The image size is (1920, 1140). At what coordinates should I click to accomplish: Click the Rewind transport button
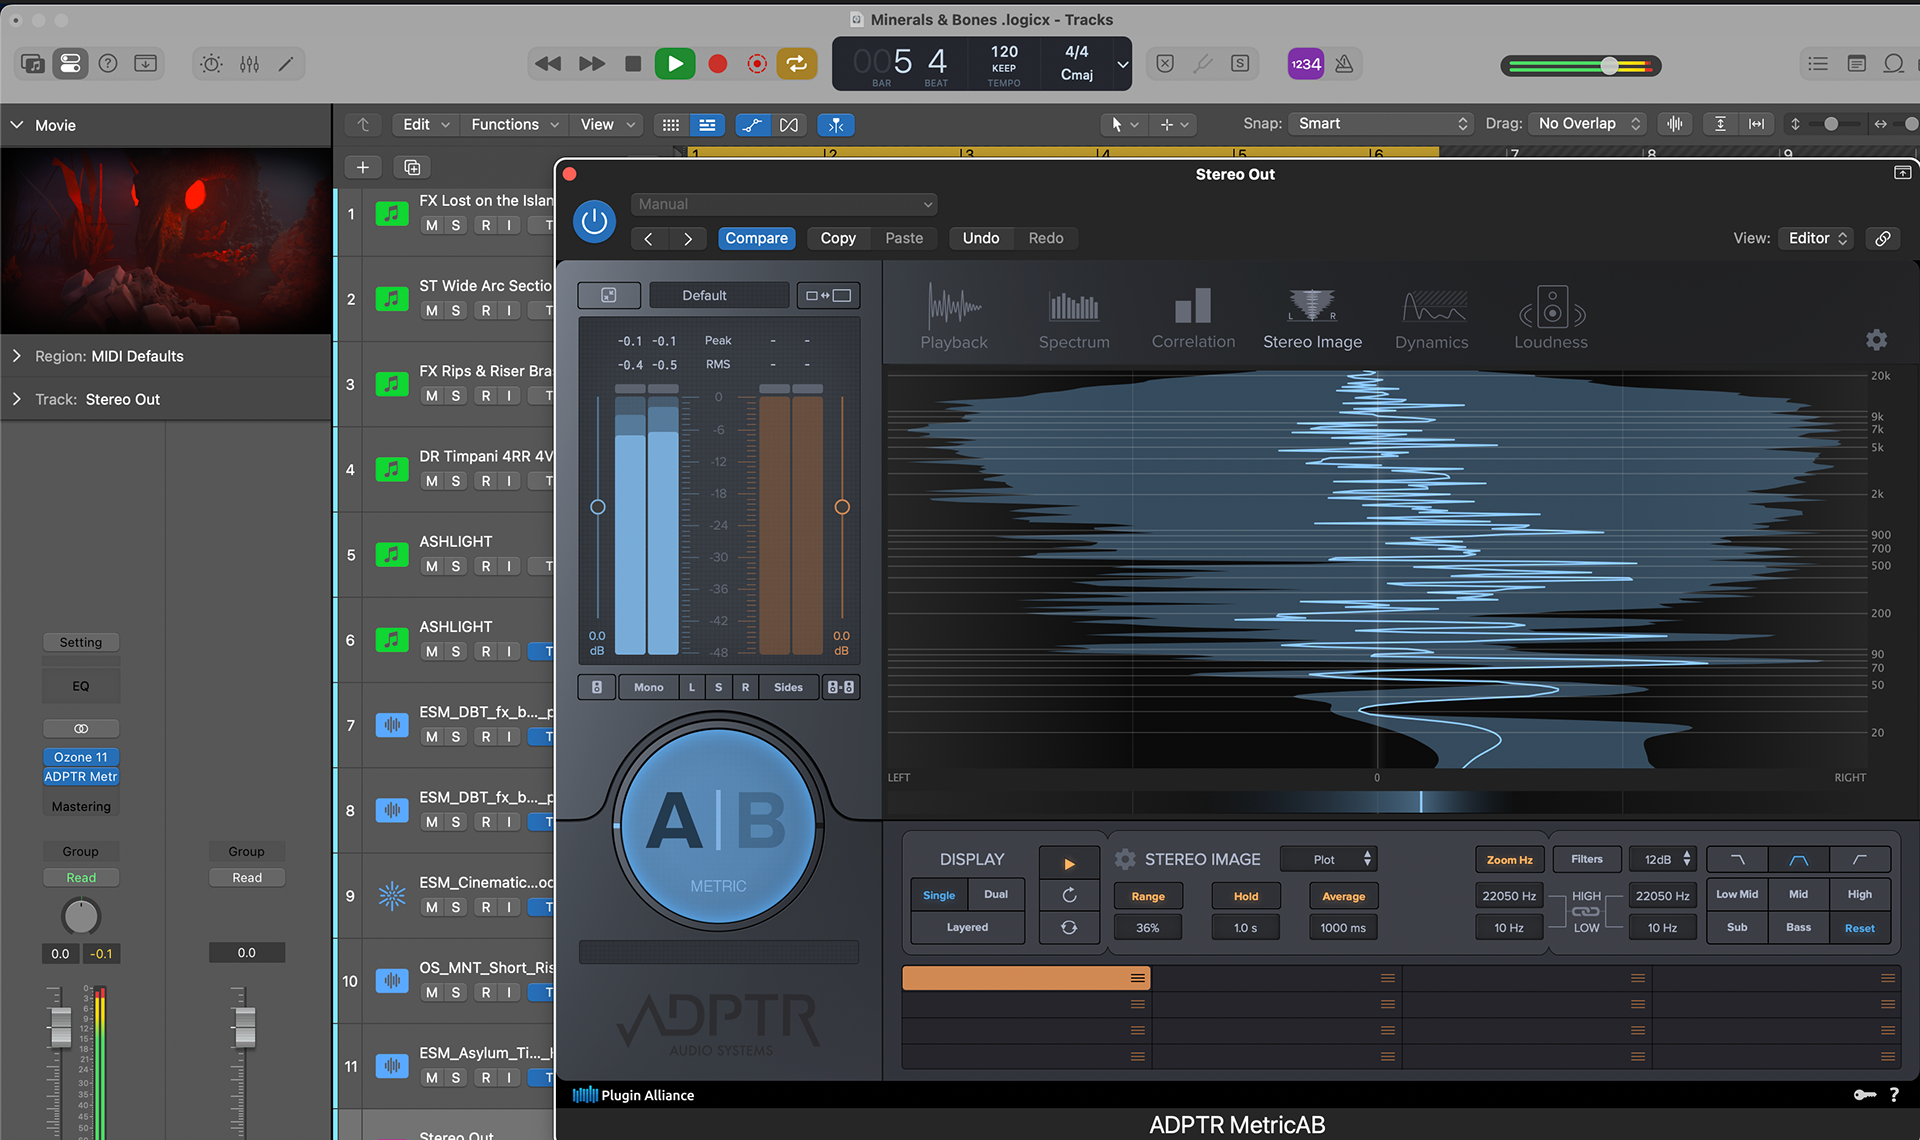[548, 64]
